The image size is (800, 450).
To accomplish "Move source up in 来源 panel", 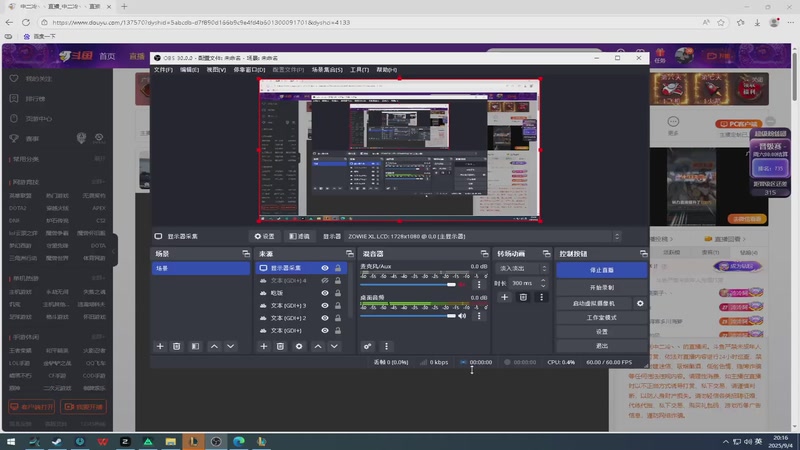I will pyautogui.click(x=318, y=346).
